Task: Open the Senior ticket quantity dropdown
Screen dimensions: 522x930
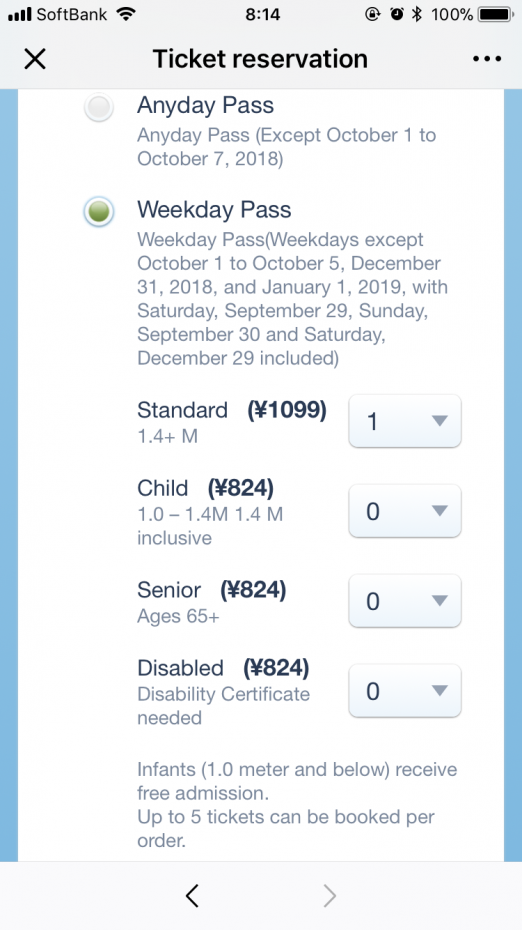Action: 405,601
